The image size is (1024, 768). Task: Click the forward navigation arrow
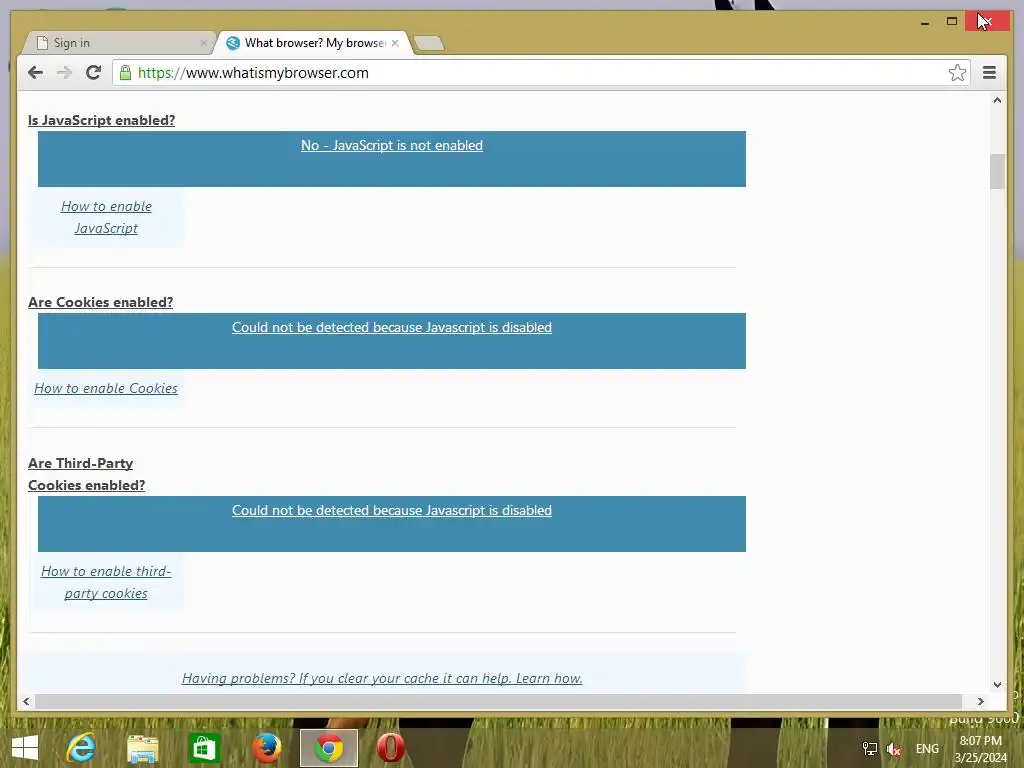point(64,72)
